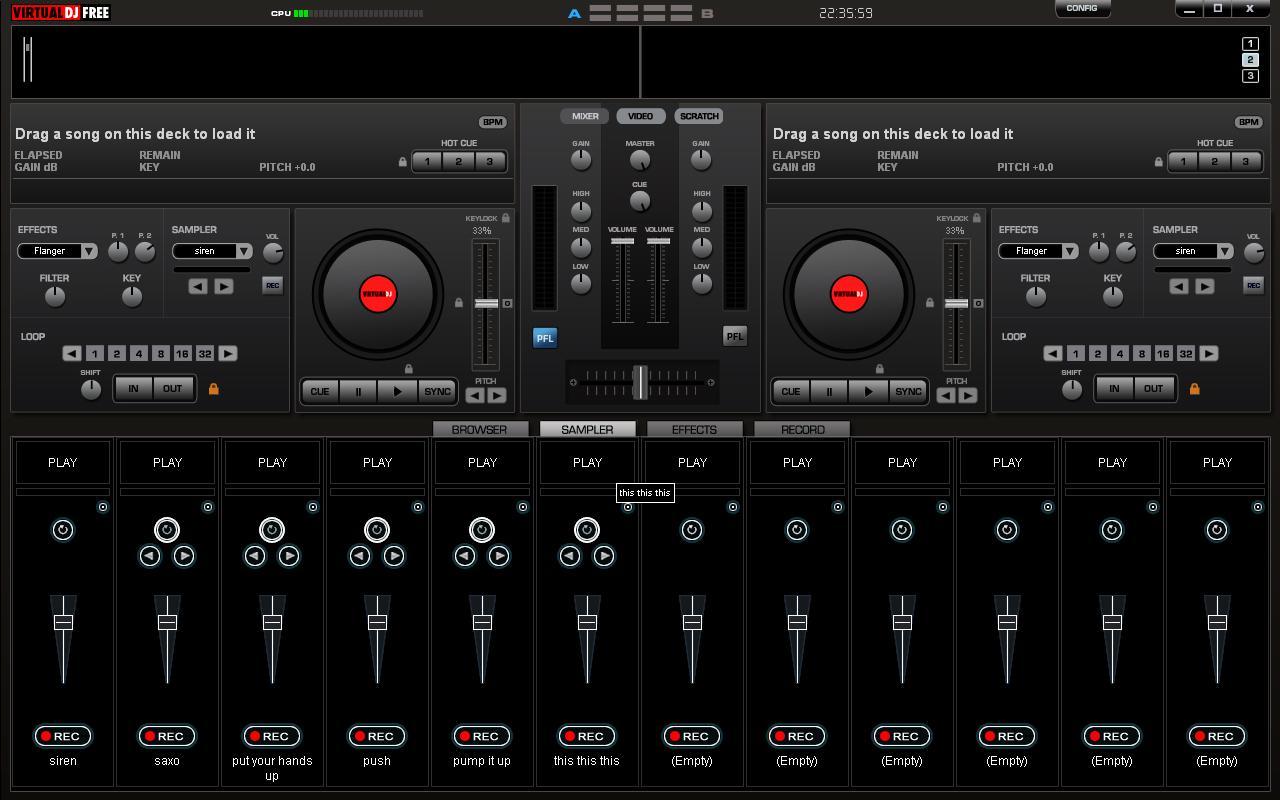
Task: Enable PFL on the left mixer channel
Action: [x=544, y=337]
